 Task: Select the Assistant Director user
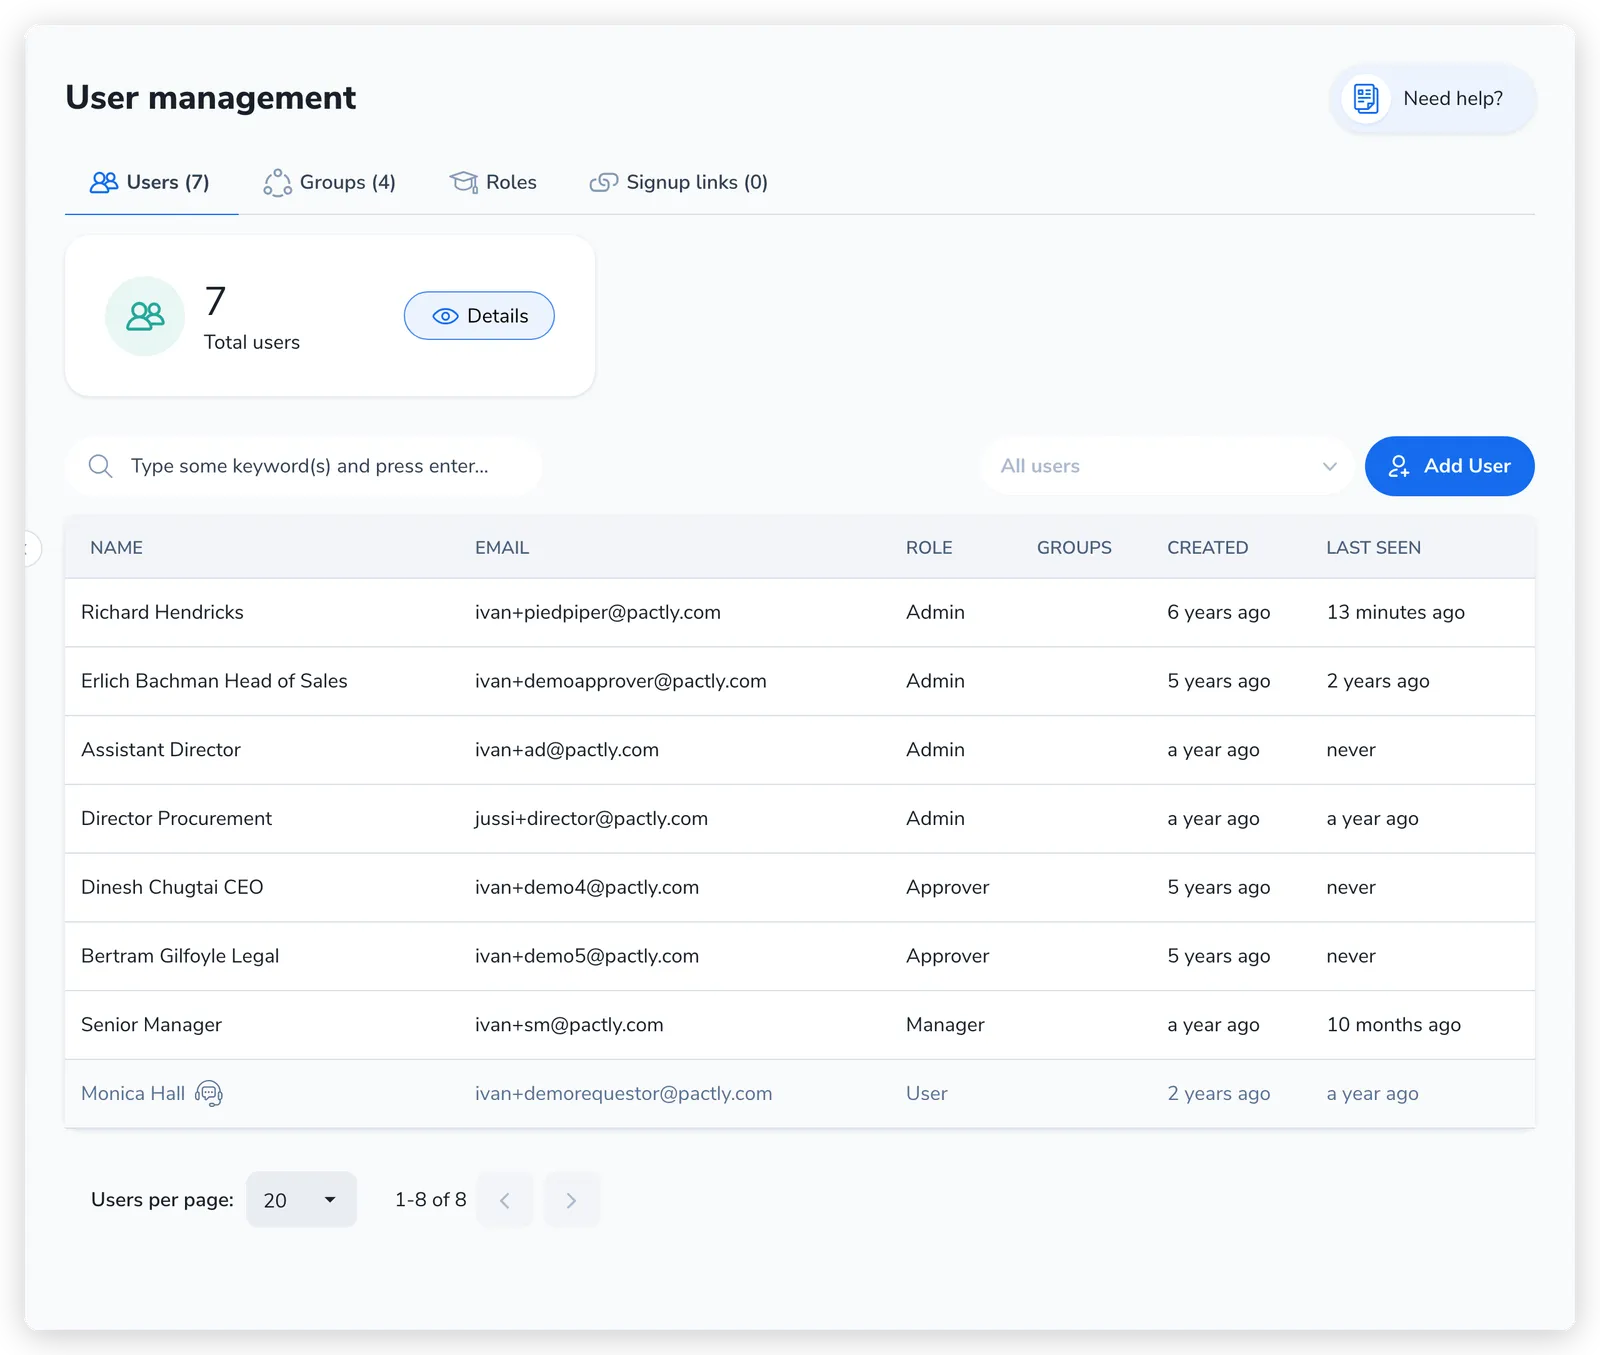pos(800,750)
